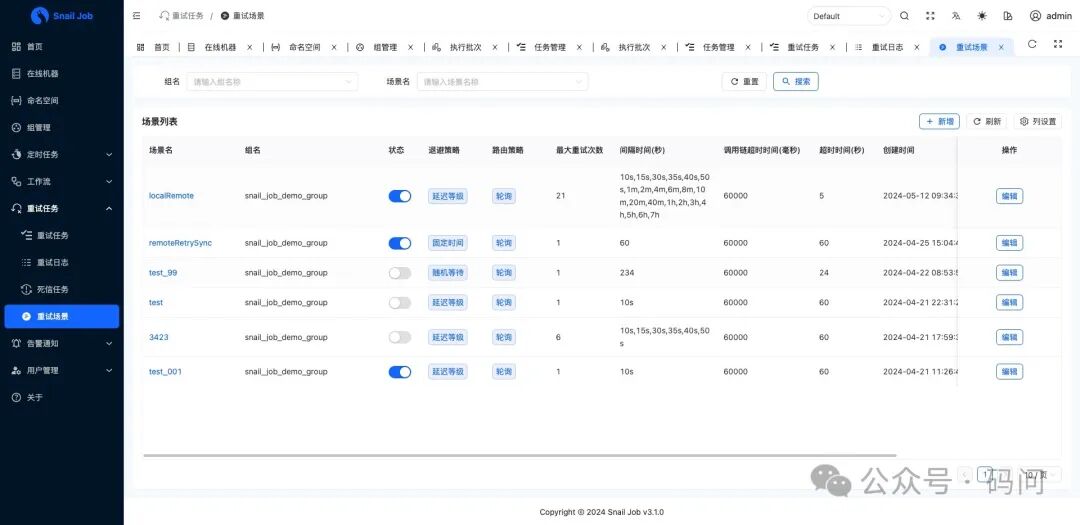Image resolution: width=1080 pixels, height=525 pixels.
Task: Go to pagination previous page arrow
Action: point(964,475)
